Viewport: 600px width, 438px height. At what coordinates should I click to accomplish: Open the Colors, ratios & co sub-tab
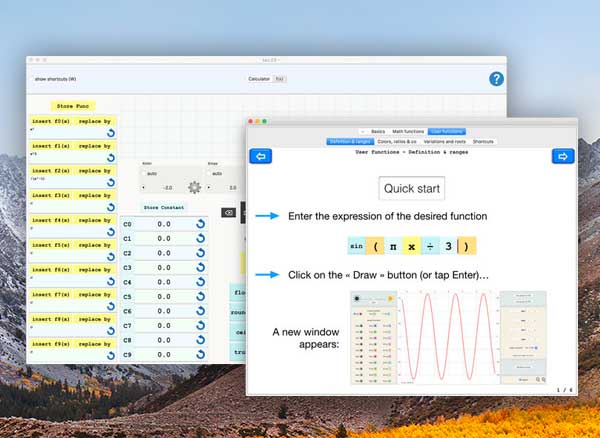pyautogui.click(x=397, y=142)
